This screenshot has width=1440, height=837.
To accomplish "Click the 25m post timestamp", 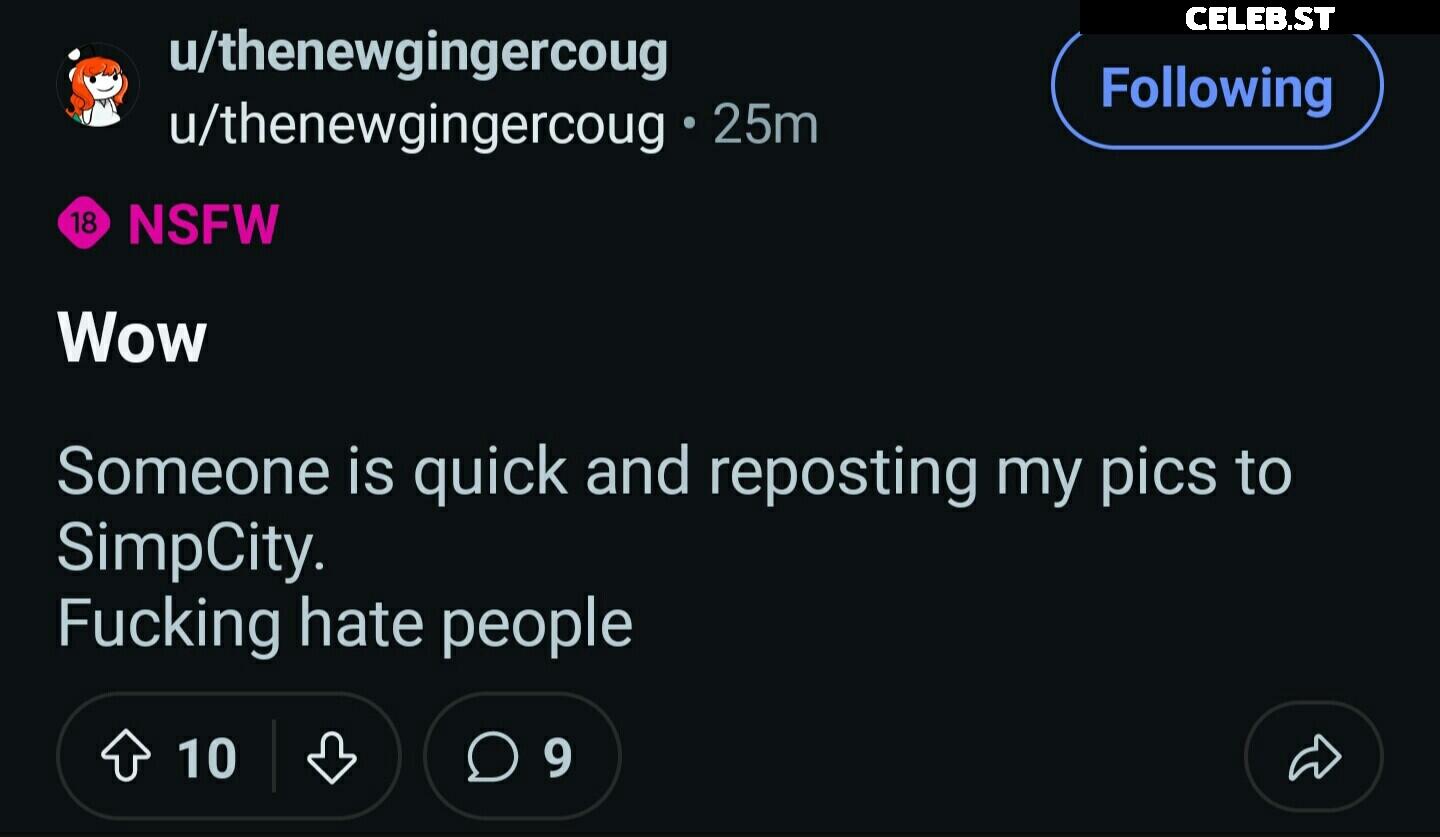I will (x=765, y=126).
